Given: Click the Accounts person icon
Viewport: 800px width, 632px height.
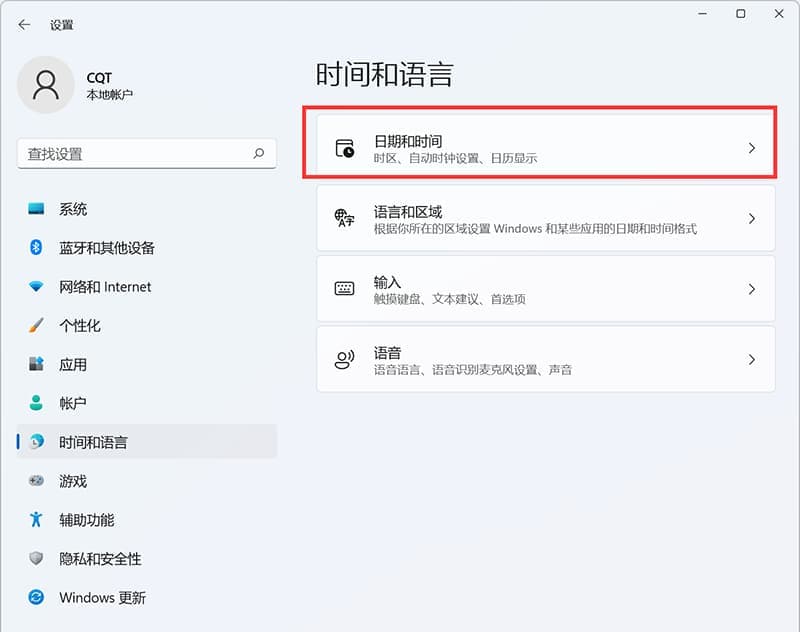Looking at the screenshot, I should (37, 404).
